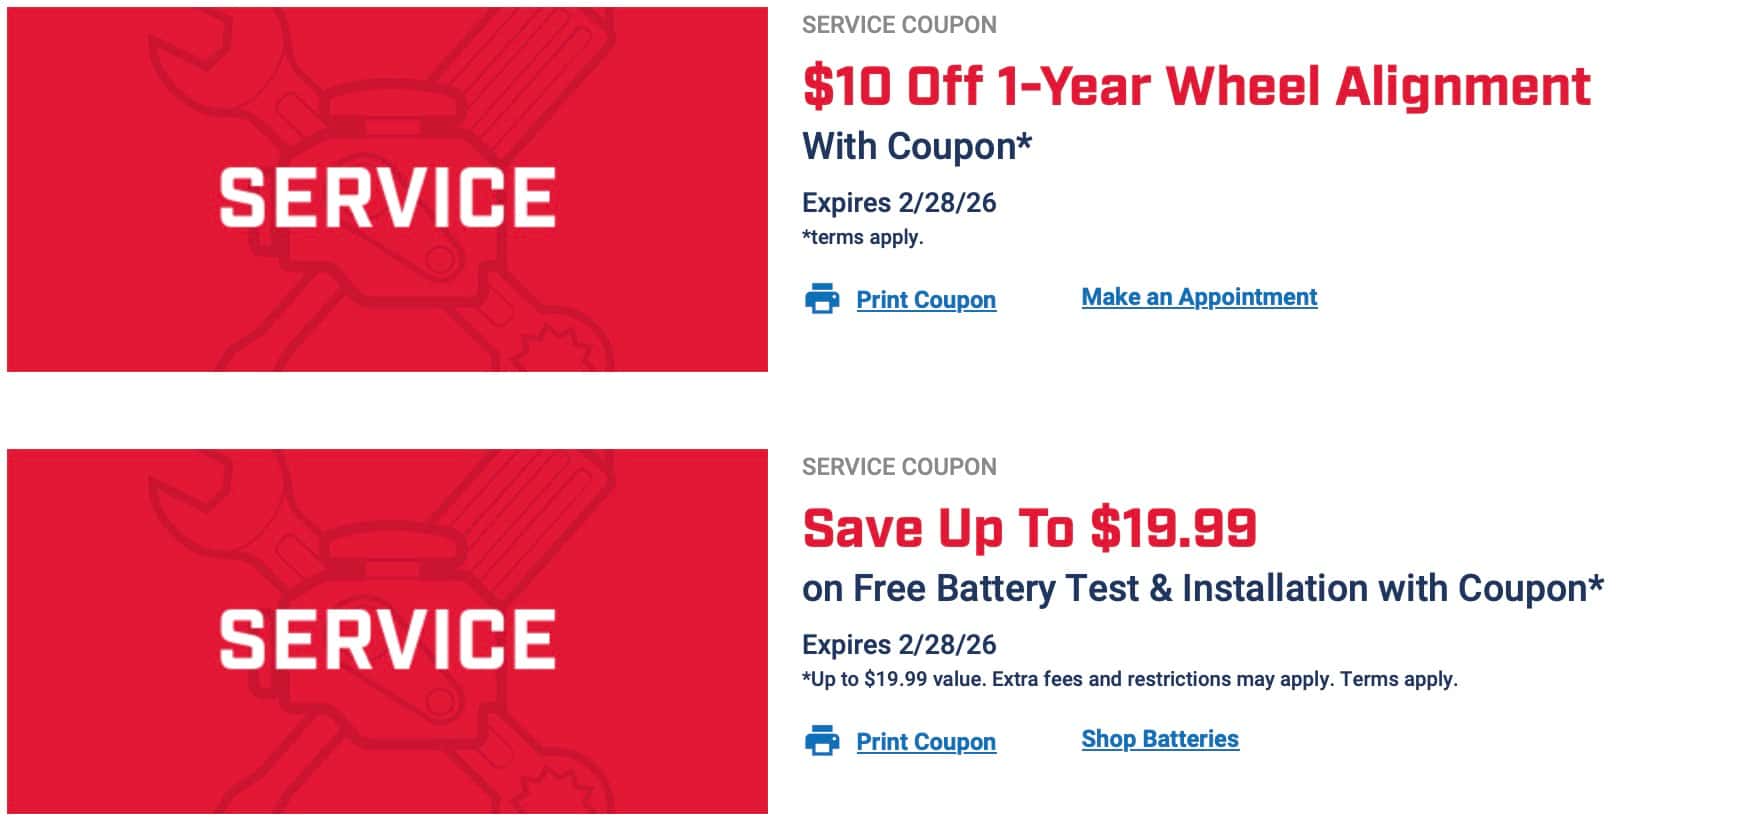Print the $10 off wheel alignment coupon
1756x822 pixels.
tap(925, 300)
